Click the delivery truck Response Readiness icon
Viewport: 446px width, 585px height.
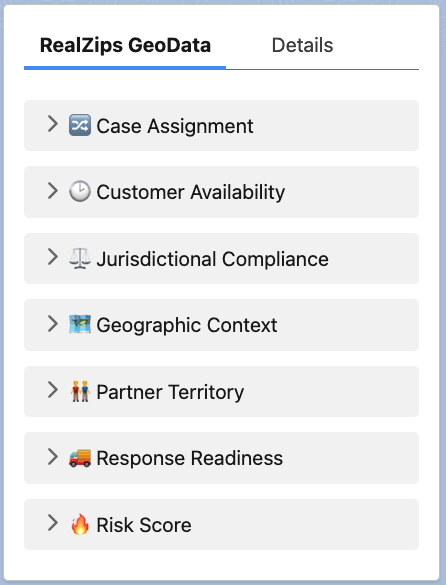click(80, 458)
